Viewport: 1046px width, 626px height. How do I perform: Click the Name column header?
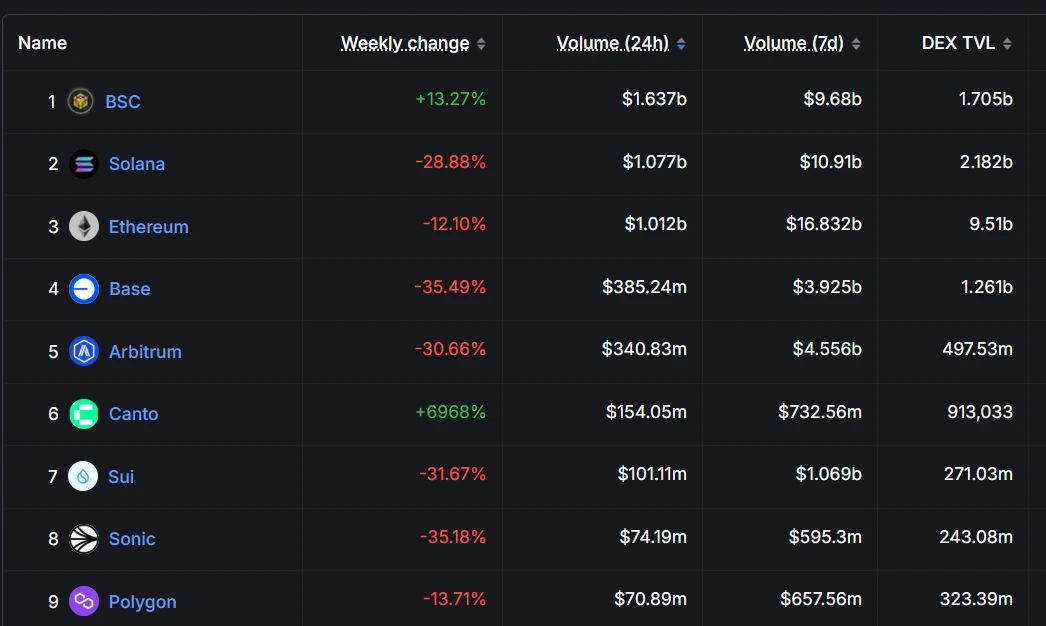[x=42, y=43]
